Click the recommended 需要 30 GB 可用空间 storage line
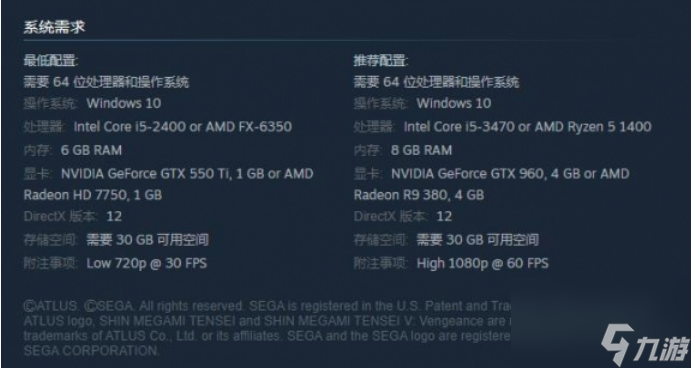This screenshot has width=691, height=368. pos(446,240)
